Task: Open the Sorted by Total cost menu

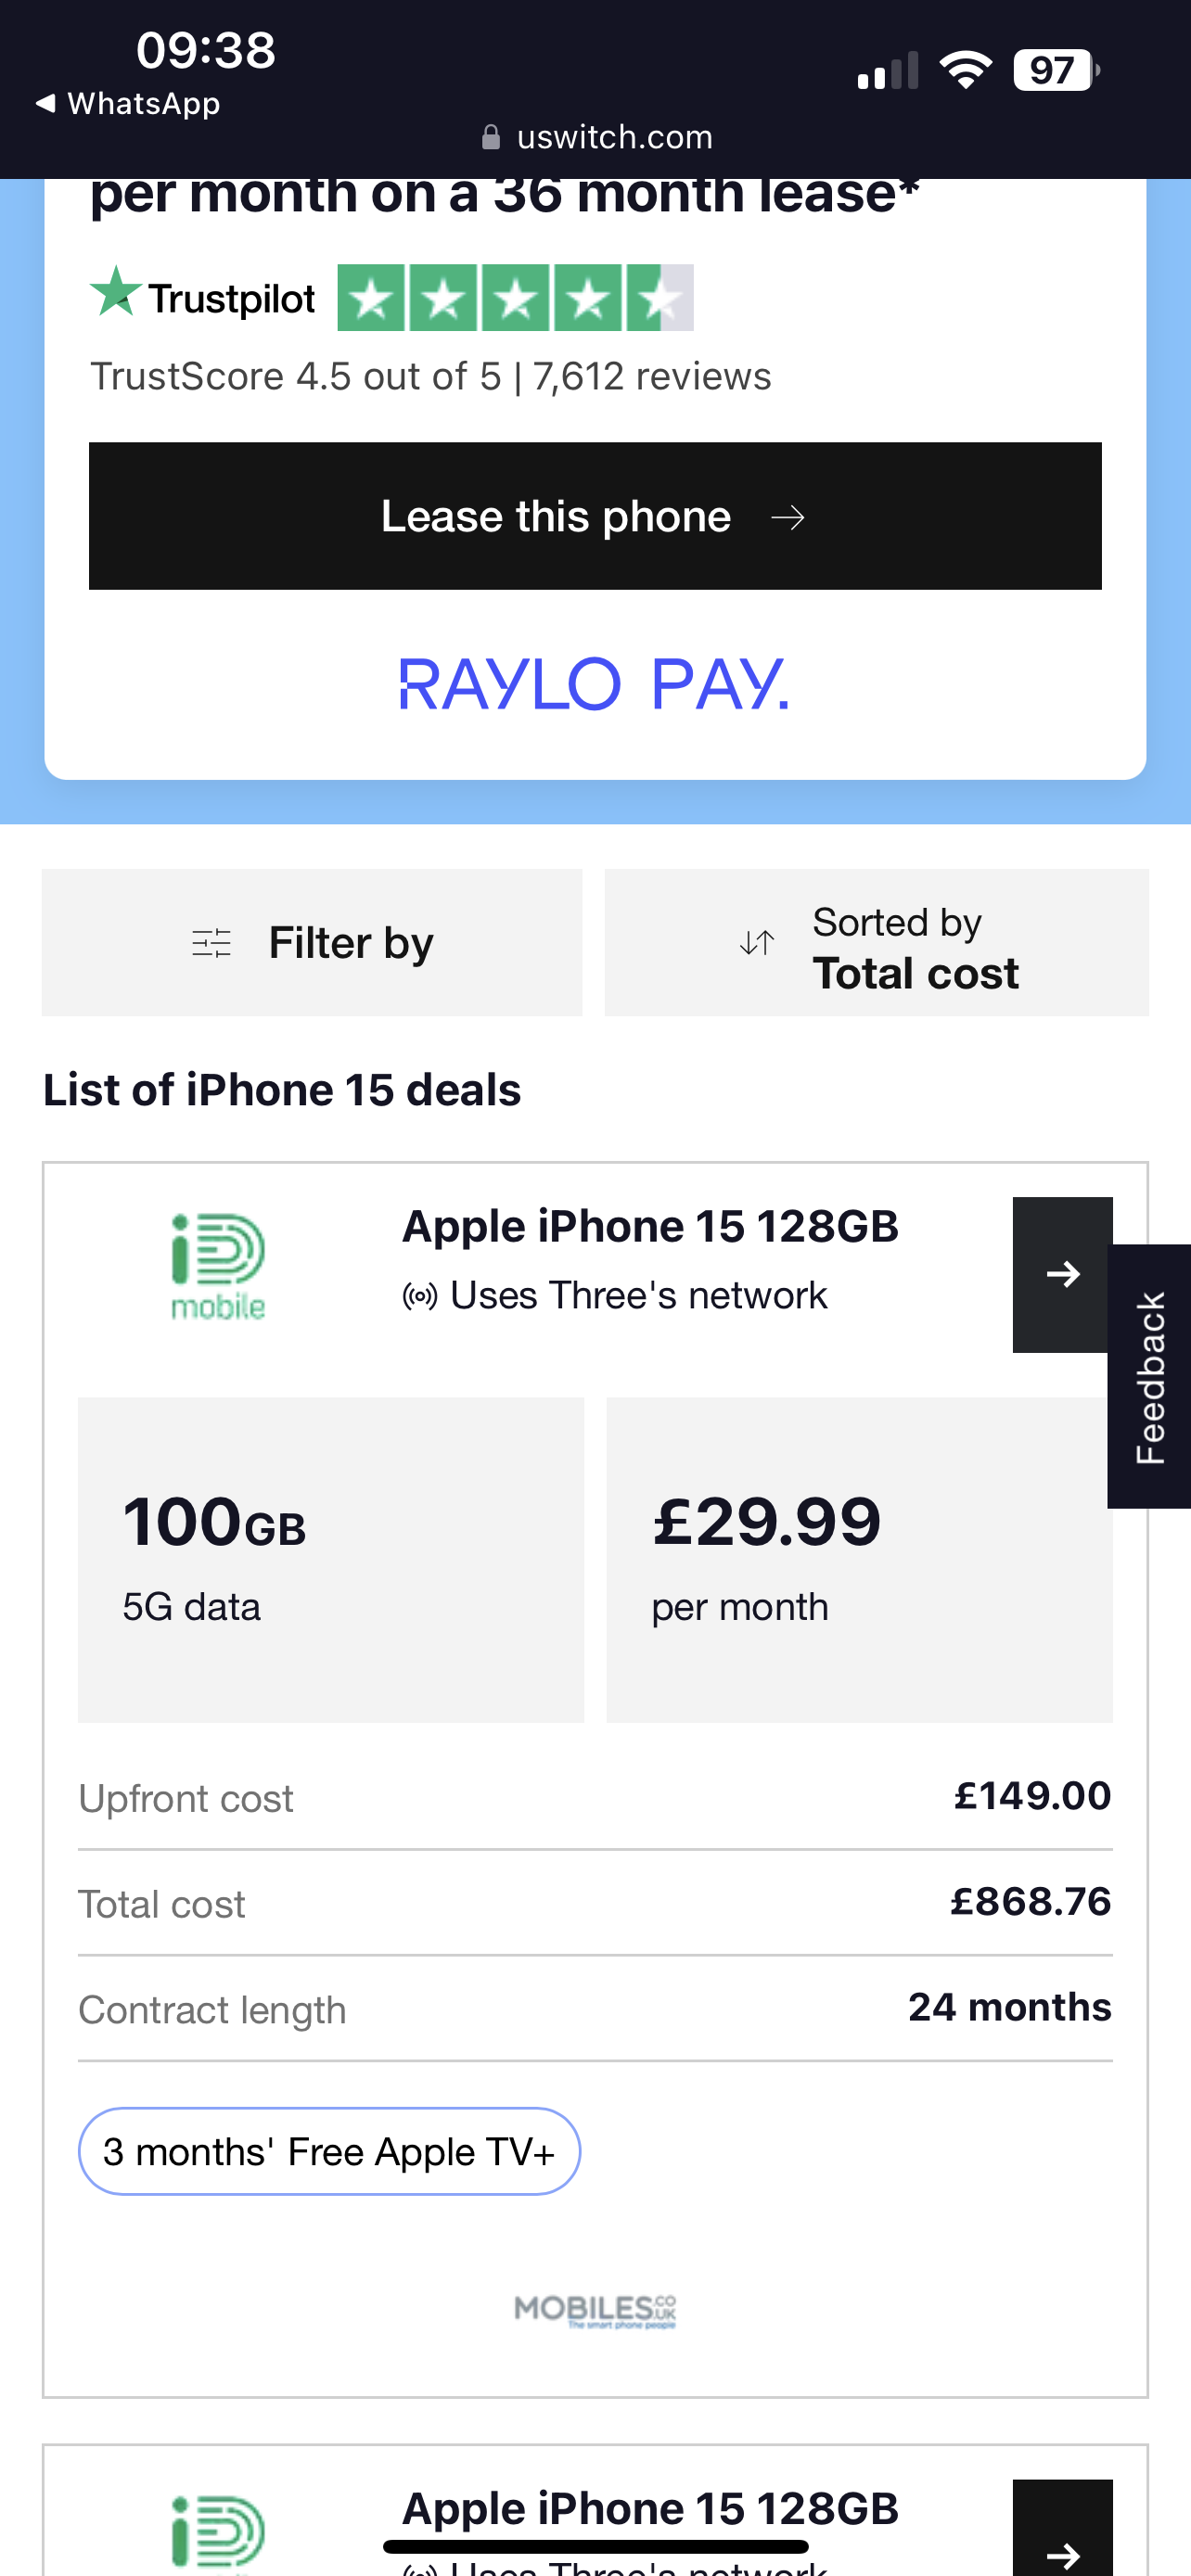Action: (x=877, y=942)
